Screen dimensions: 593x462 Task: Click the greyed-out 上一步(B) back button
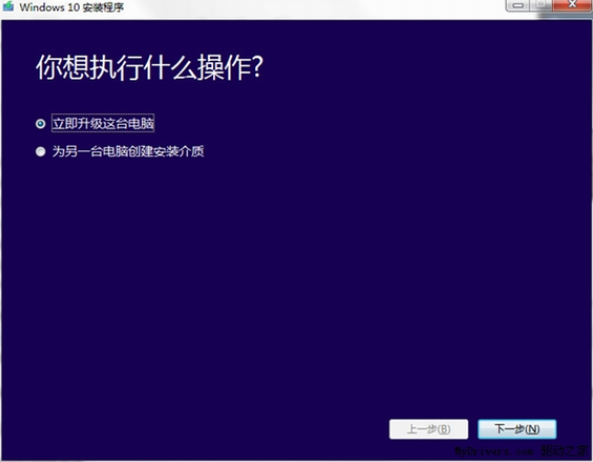[428, 429]
